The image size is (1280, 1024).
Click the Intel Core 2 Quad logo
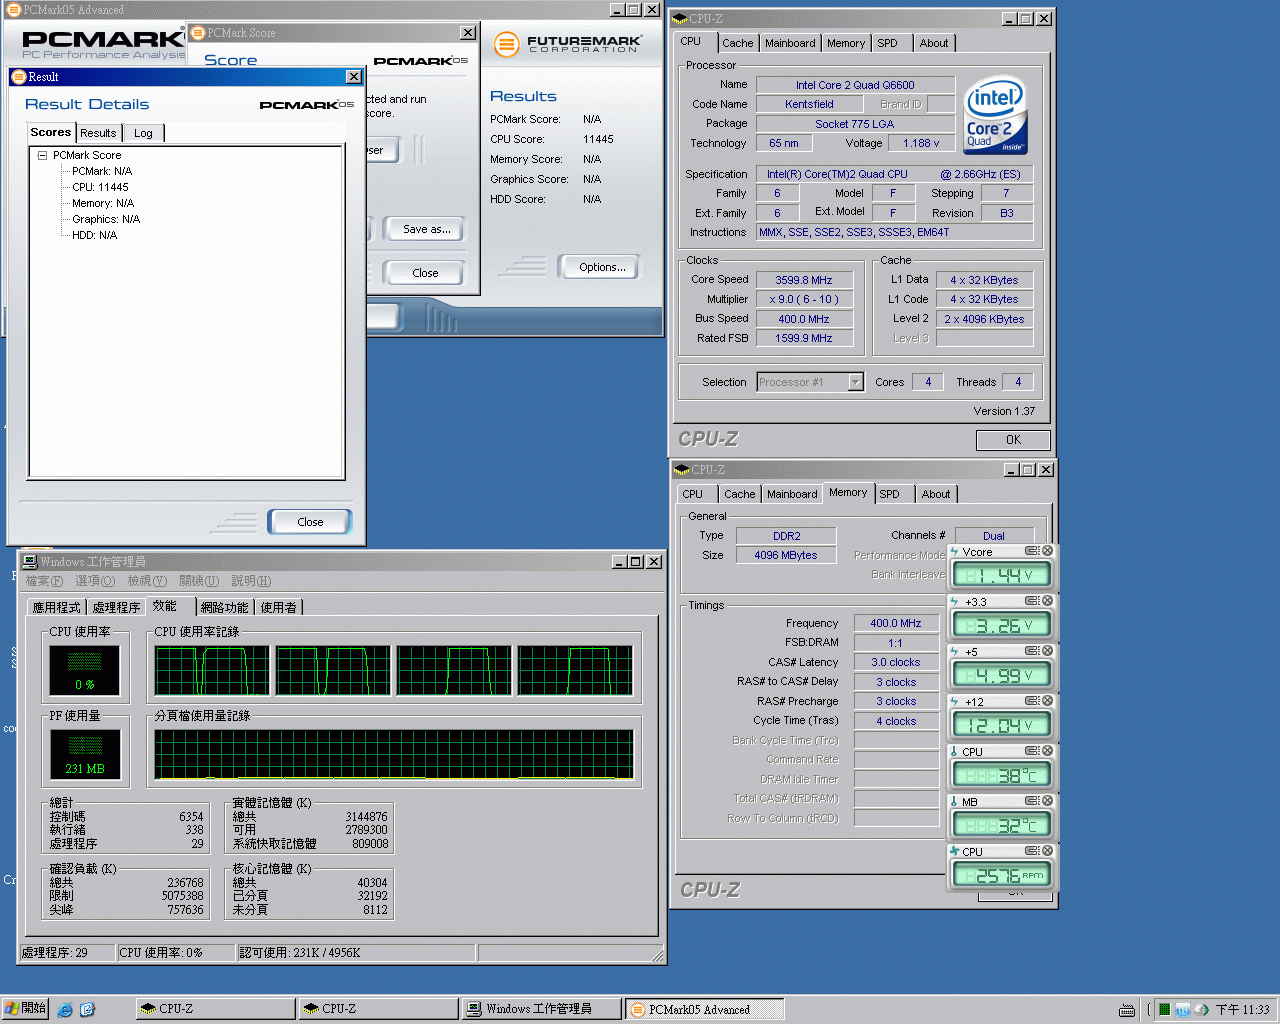(x=995, y=116)
